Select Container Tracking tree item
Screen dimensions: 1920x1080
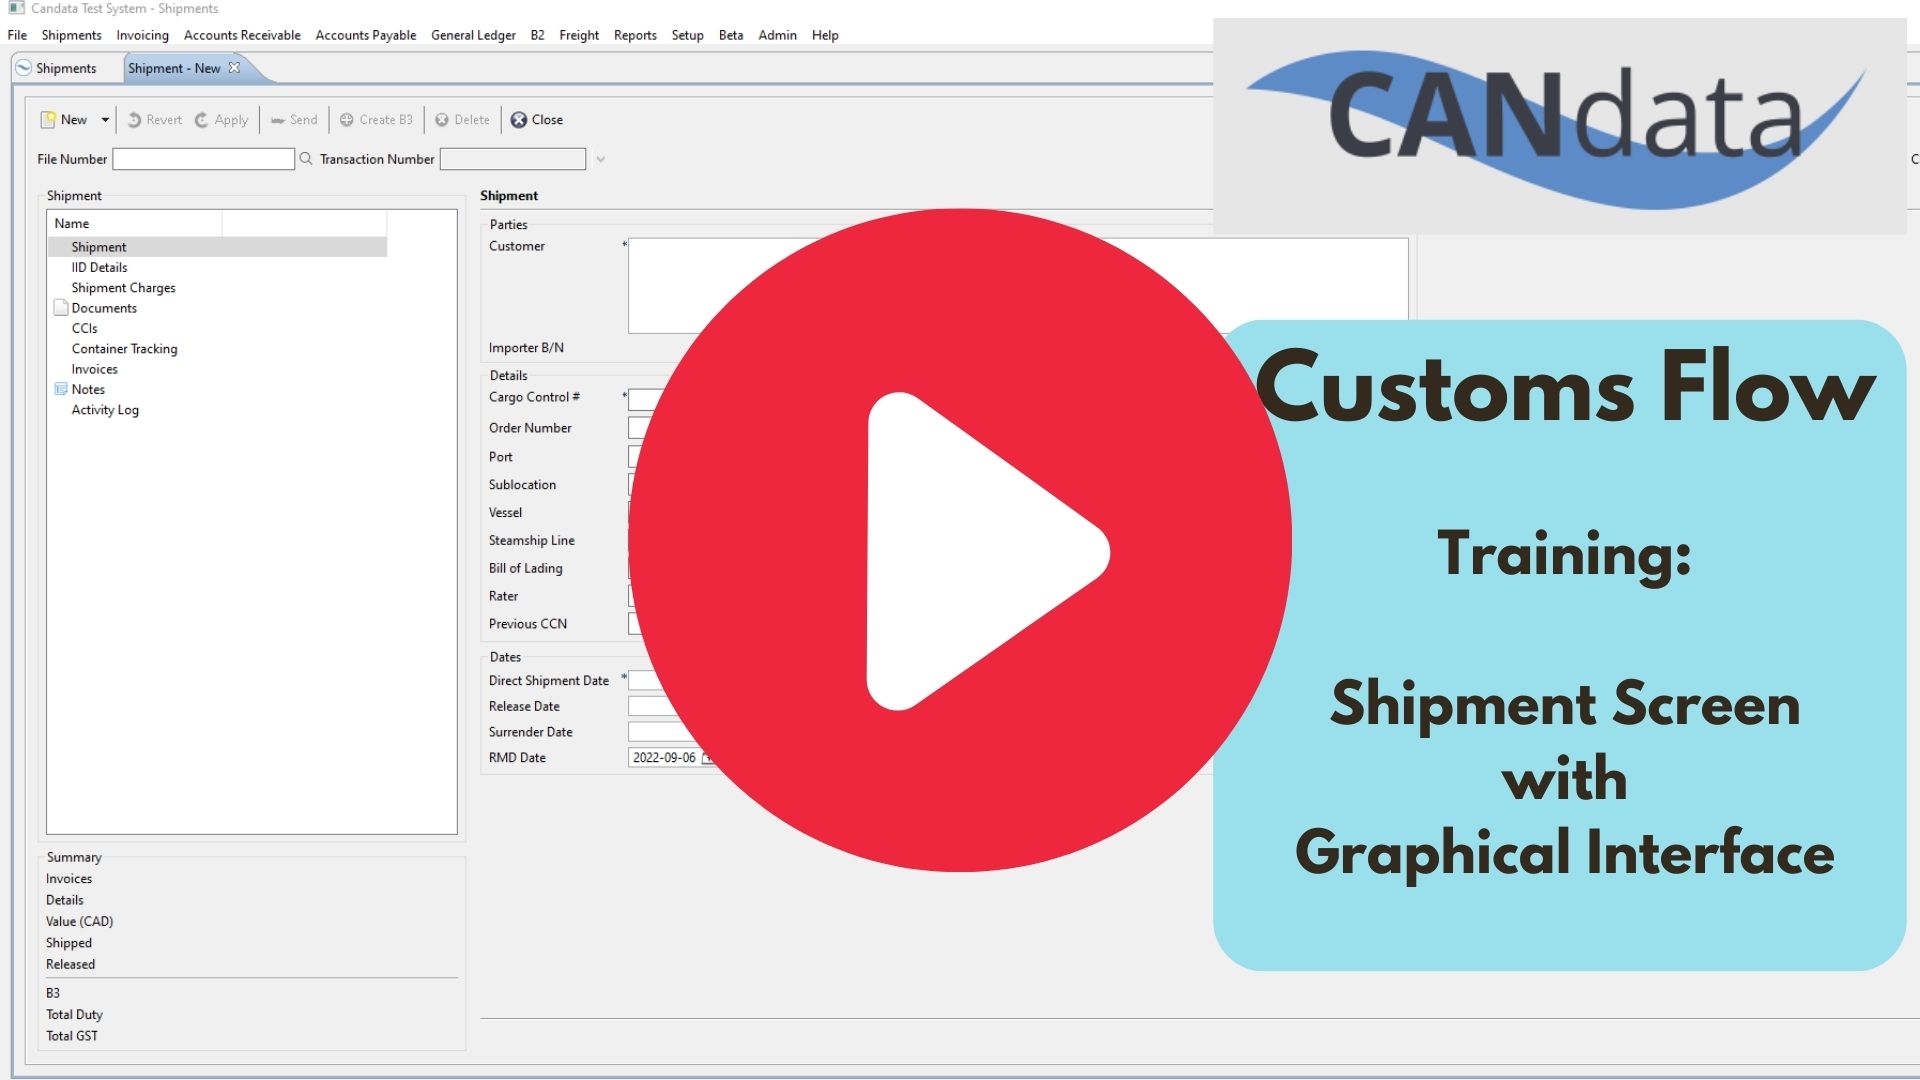tap(124, 349)
